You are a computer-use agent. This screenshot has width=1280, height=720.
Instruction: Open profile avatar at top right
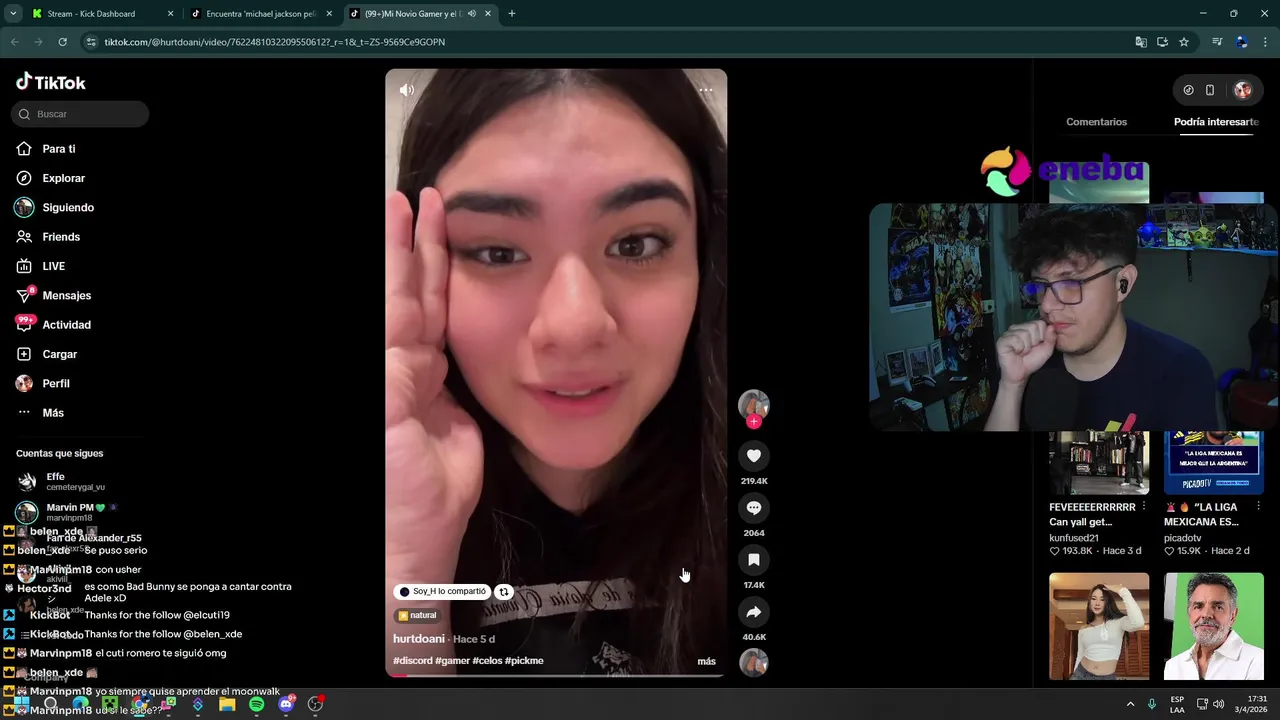coord(1243,90)
